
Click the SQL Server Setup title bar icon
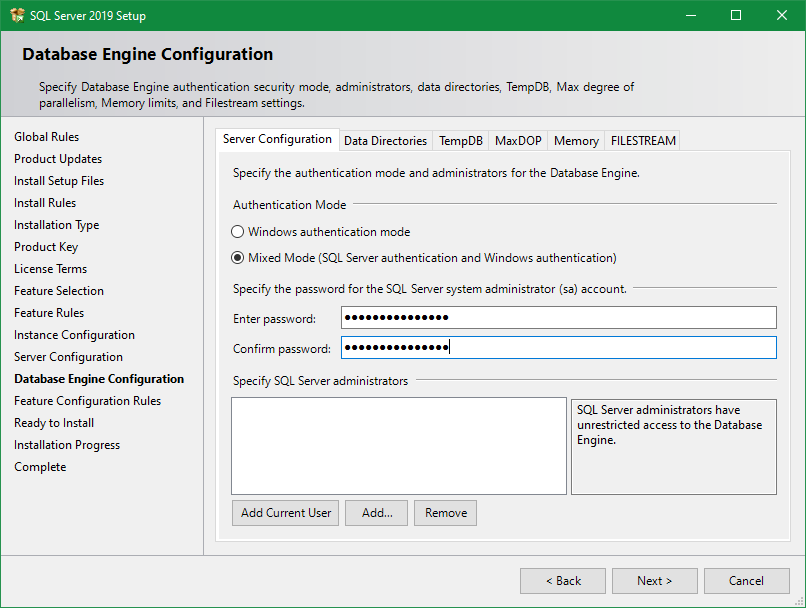coord(18,15)
